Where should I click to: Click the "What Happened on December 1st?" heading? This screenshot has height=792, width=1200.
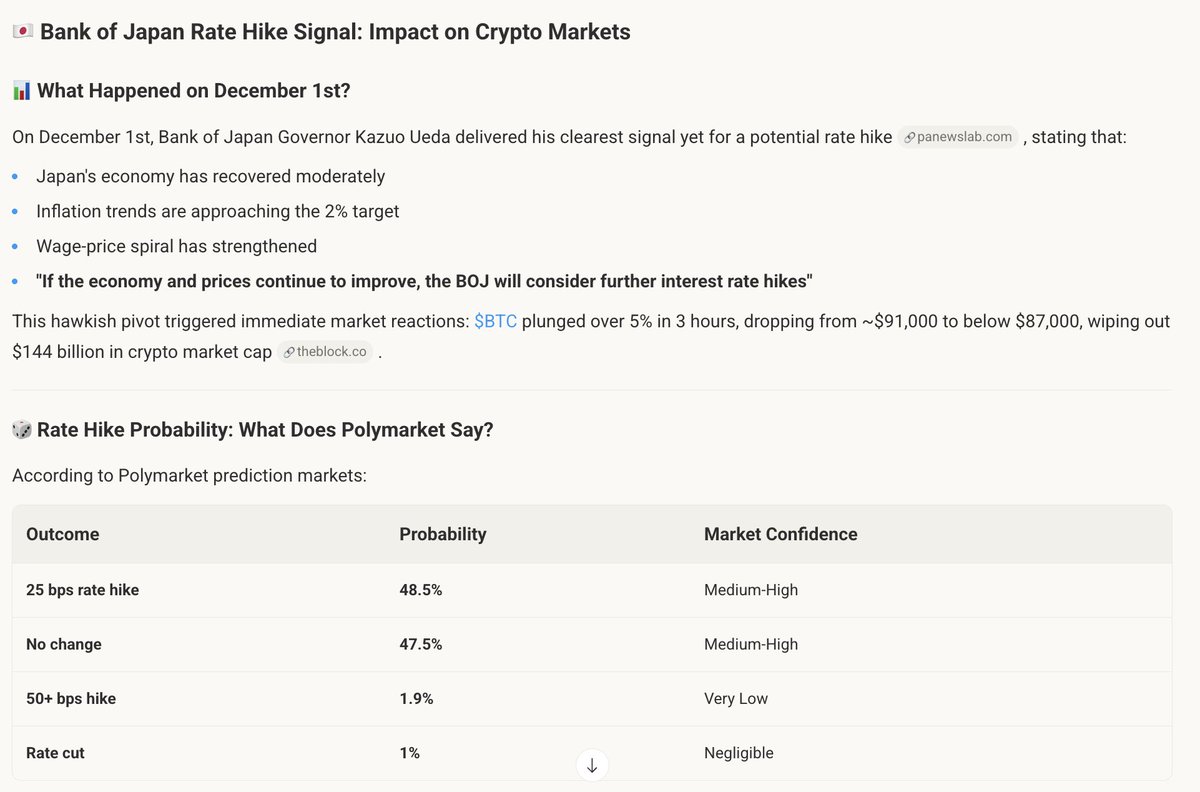tap(193, 91)
